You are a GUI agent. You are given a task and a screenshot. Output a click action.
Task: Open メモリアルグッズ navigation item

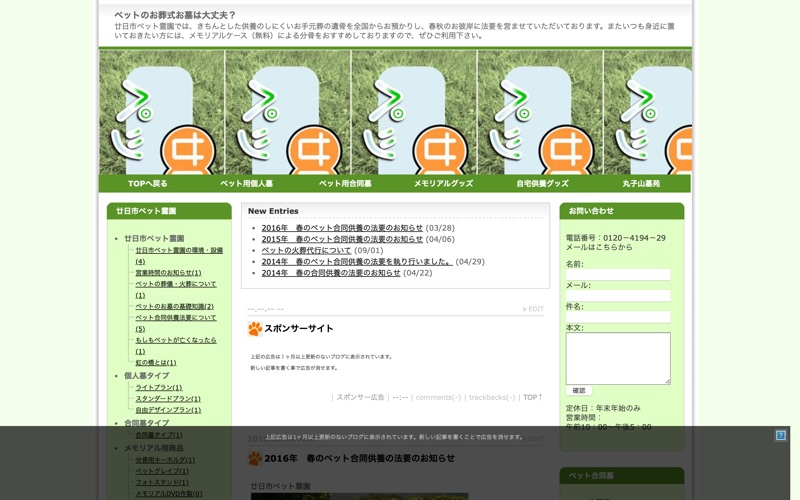[x=443, y=183]
